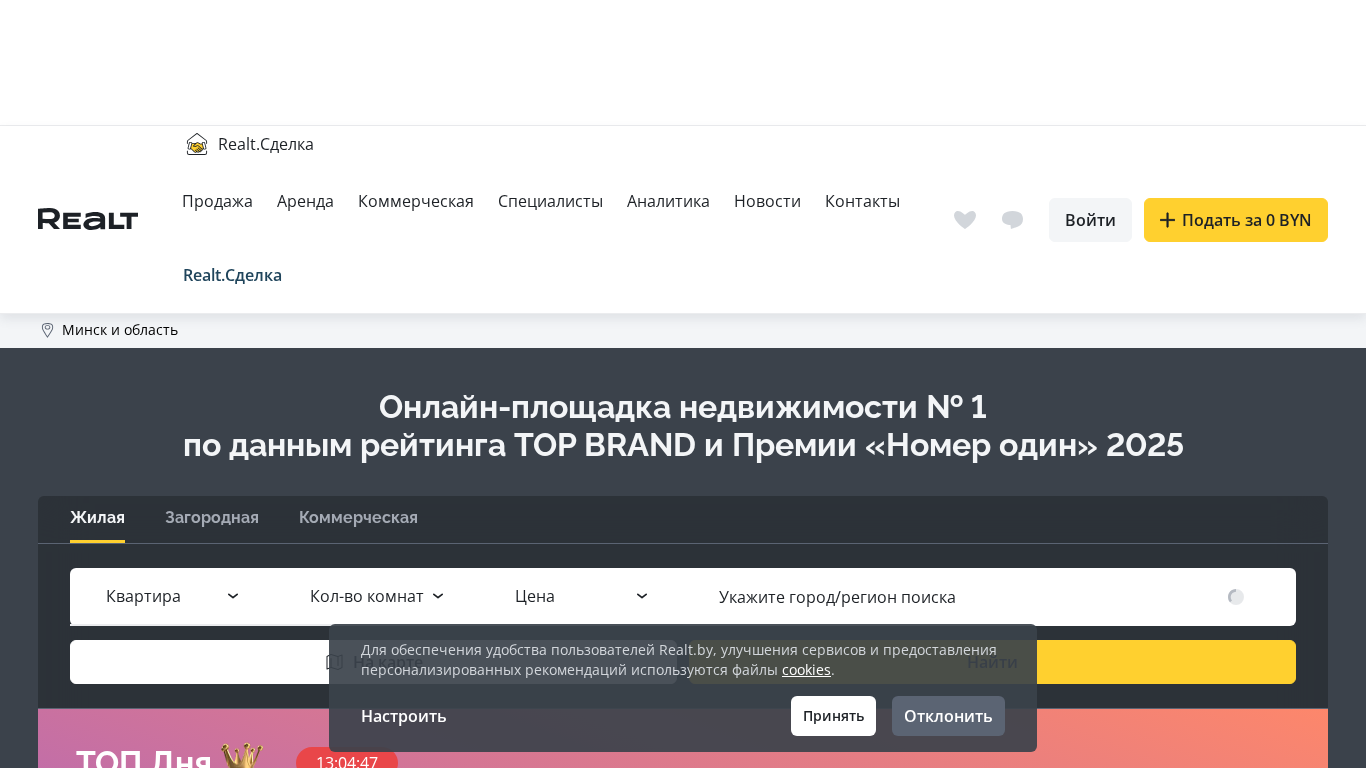This screenshot has width=1366, height=768.
Task: Open the Новости section
Action: [767, 201]
